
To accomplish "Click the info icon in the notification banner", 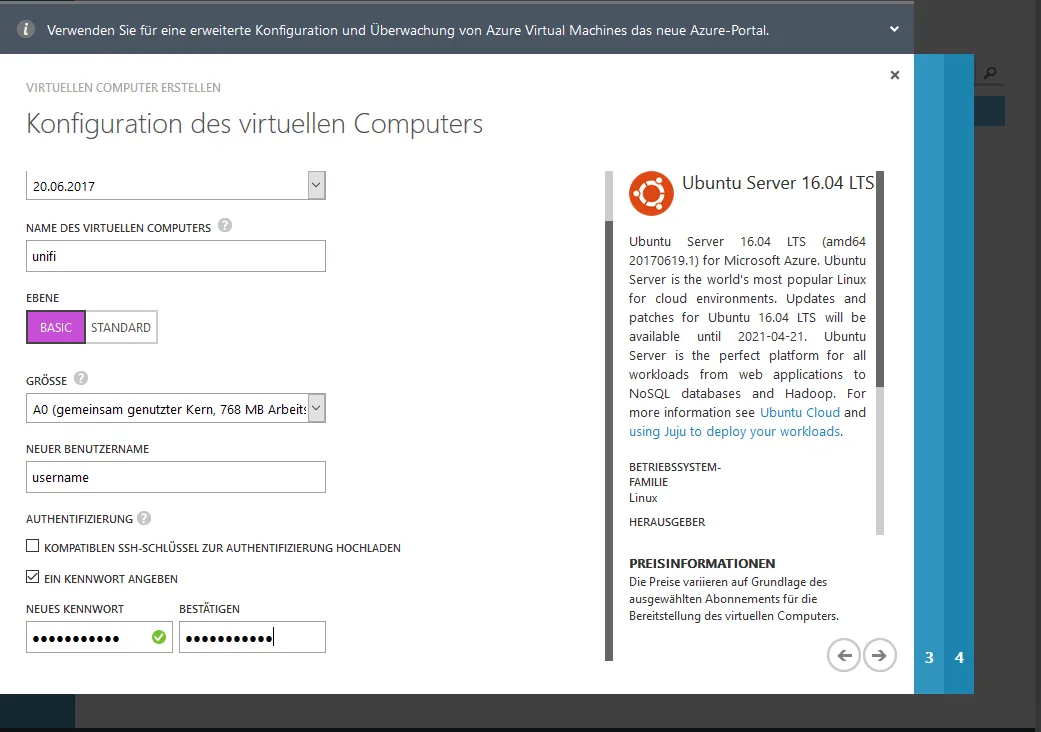I will (x=25, y=29).
